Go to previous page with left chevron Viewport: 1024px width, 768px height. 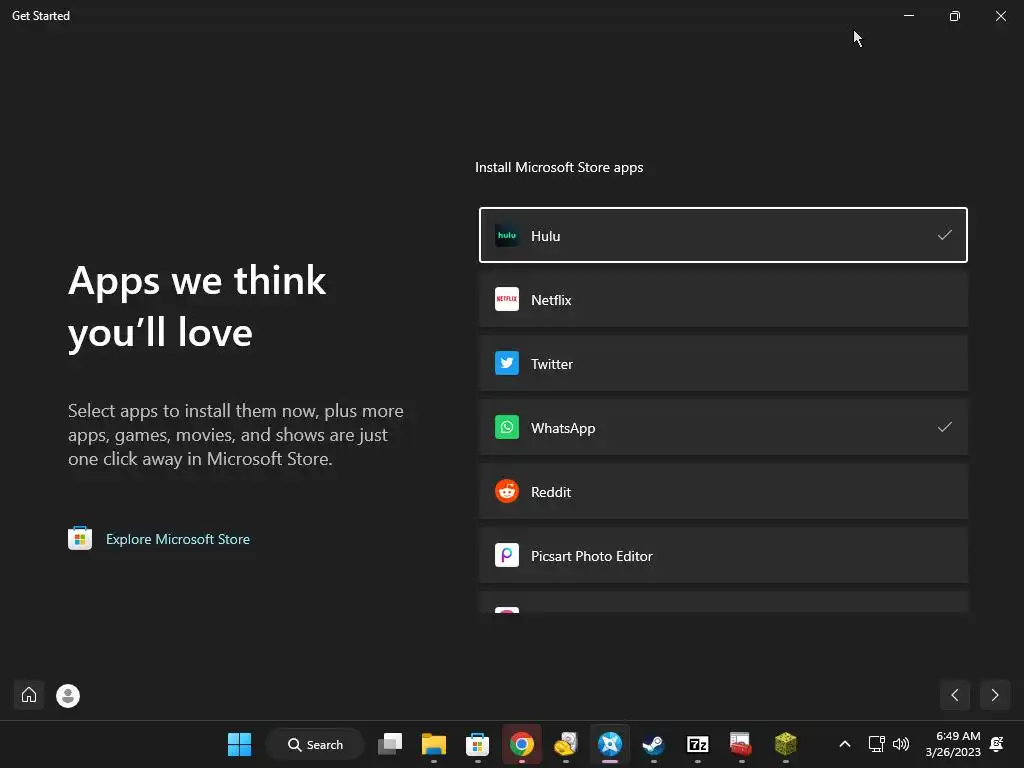[955, 695]
